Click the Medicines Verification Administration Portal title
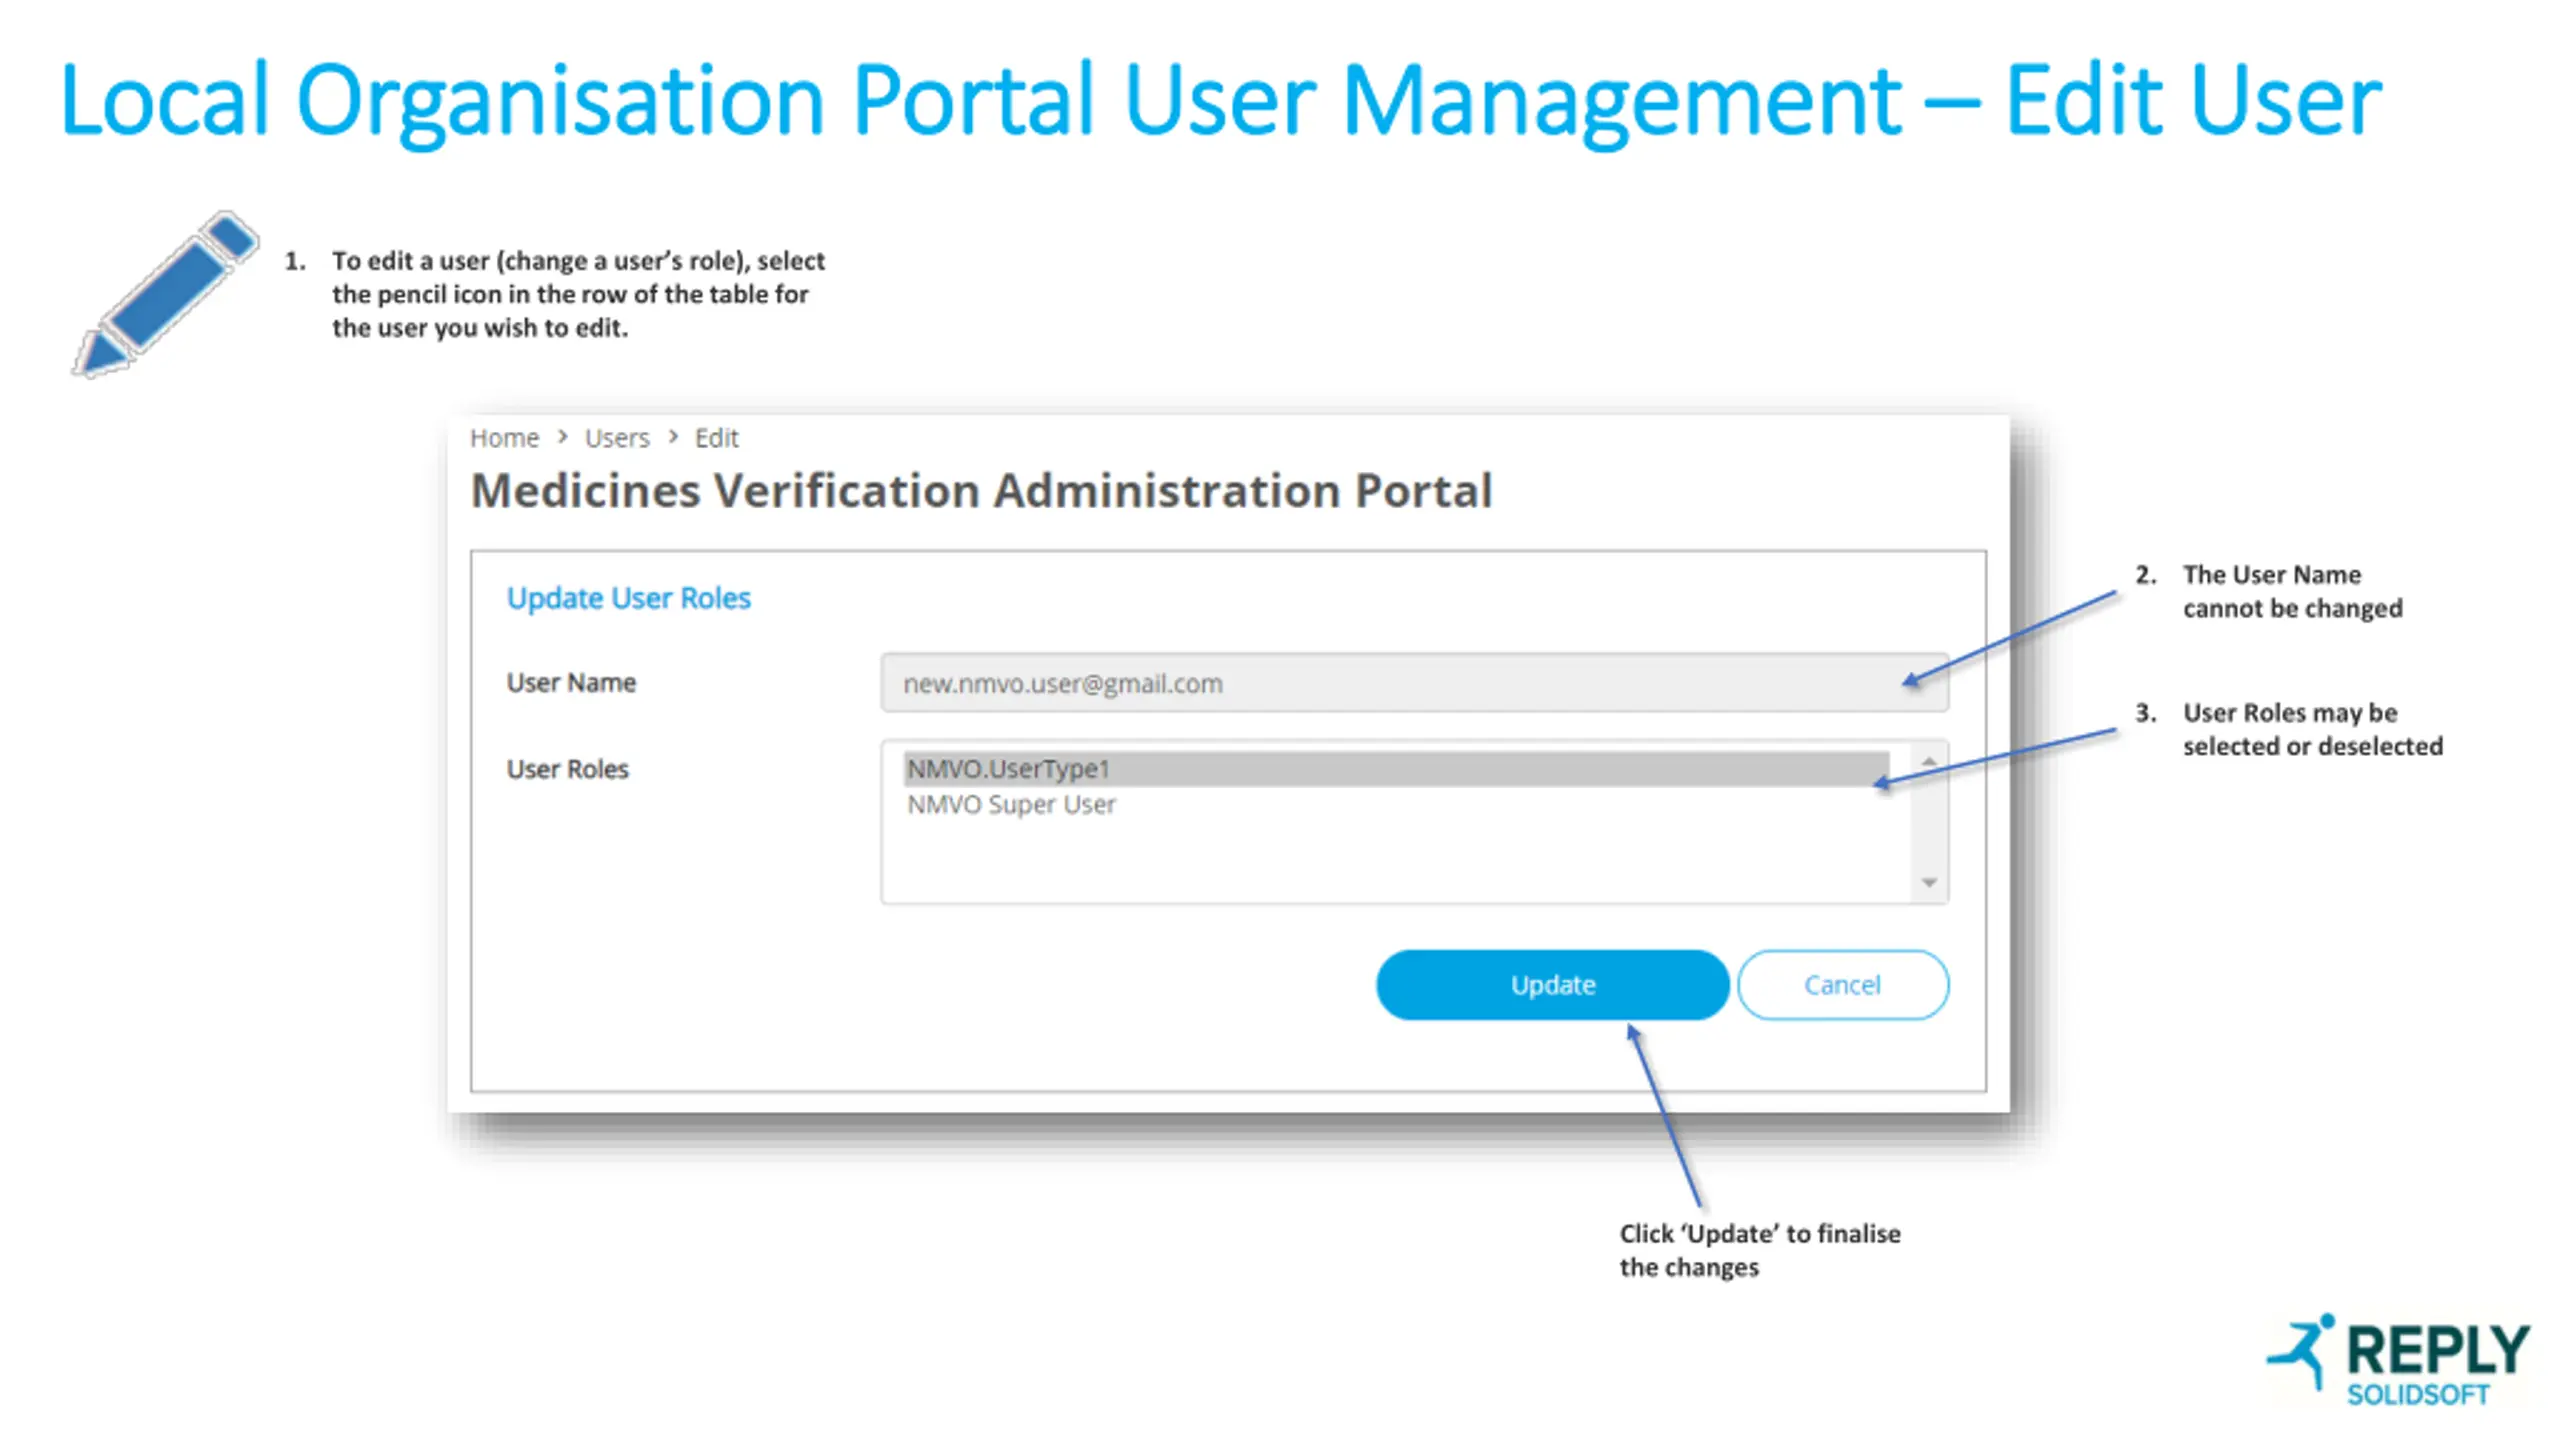The height and width of the screenshot is (1440, 2560). (981, 491)
